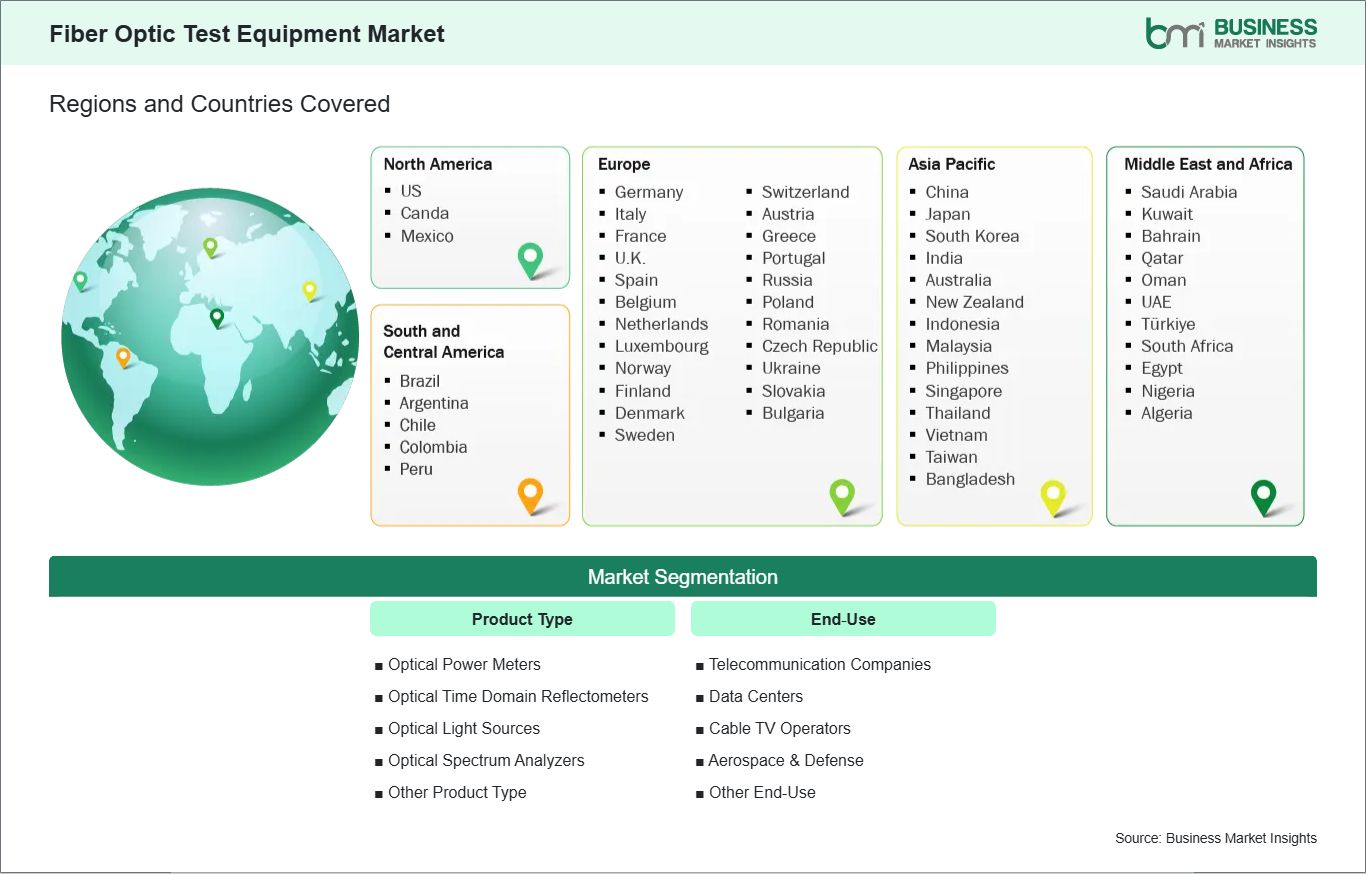Click the orange pin in South America box

pos(530,494)
